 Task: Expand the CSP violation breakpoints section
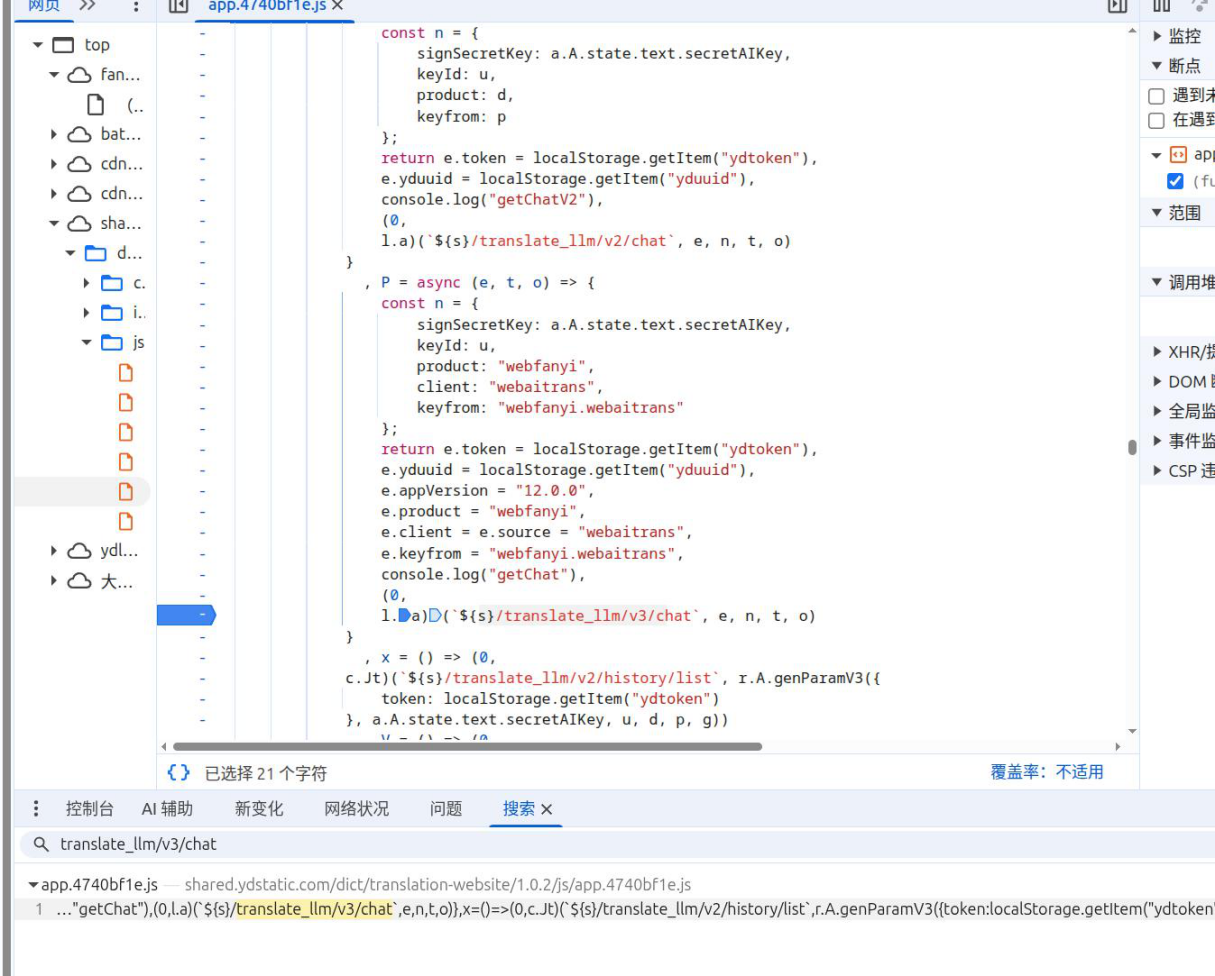click(1158, 470)
